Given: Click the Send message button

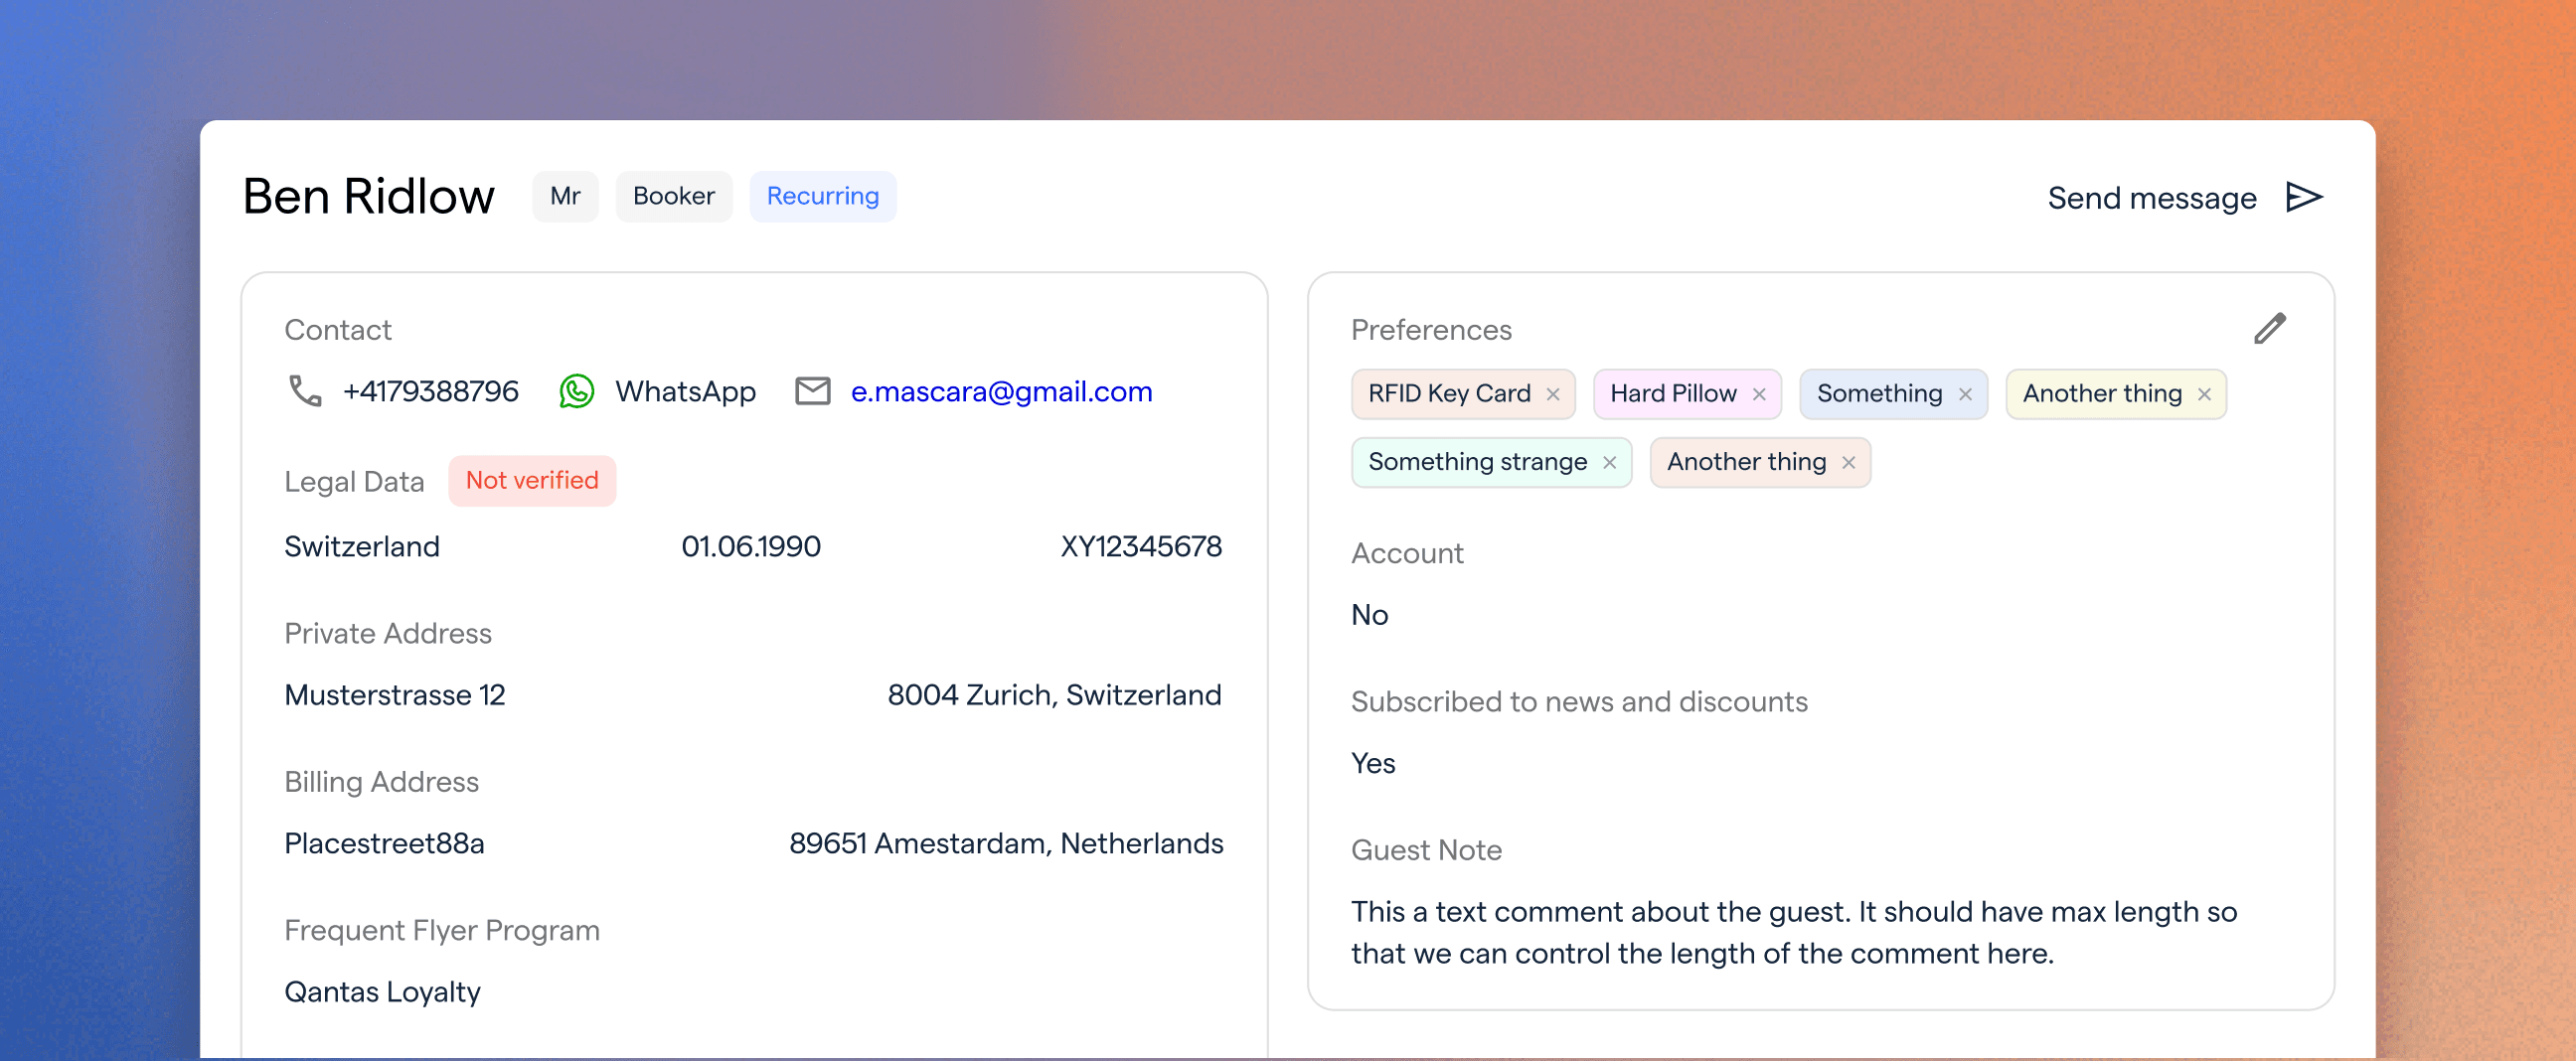Looking at the screenshot, I should (x=2185, y=197).
